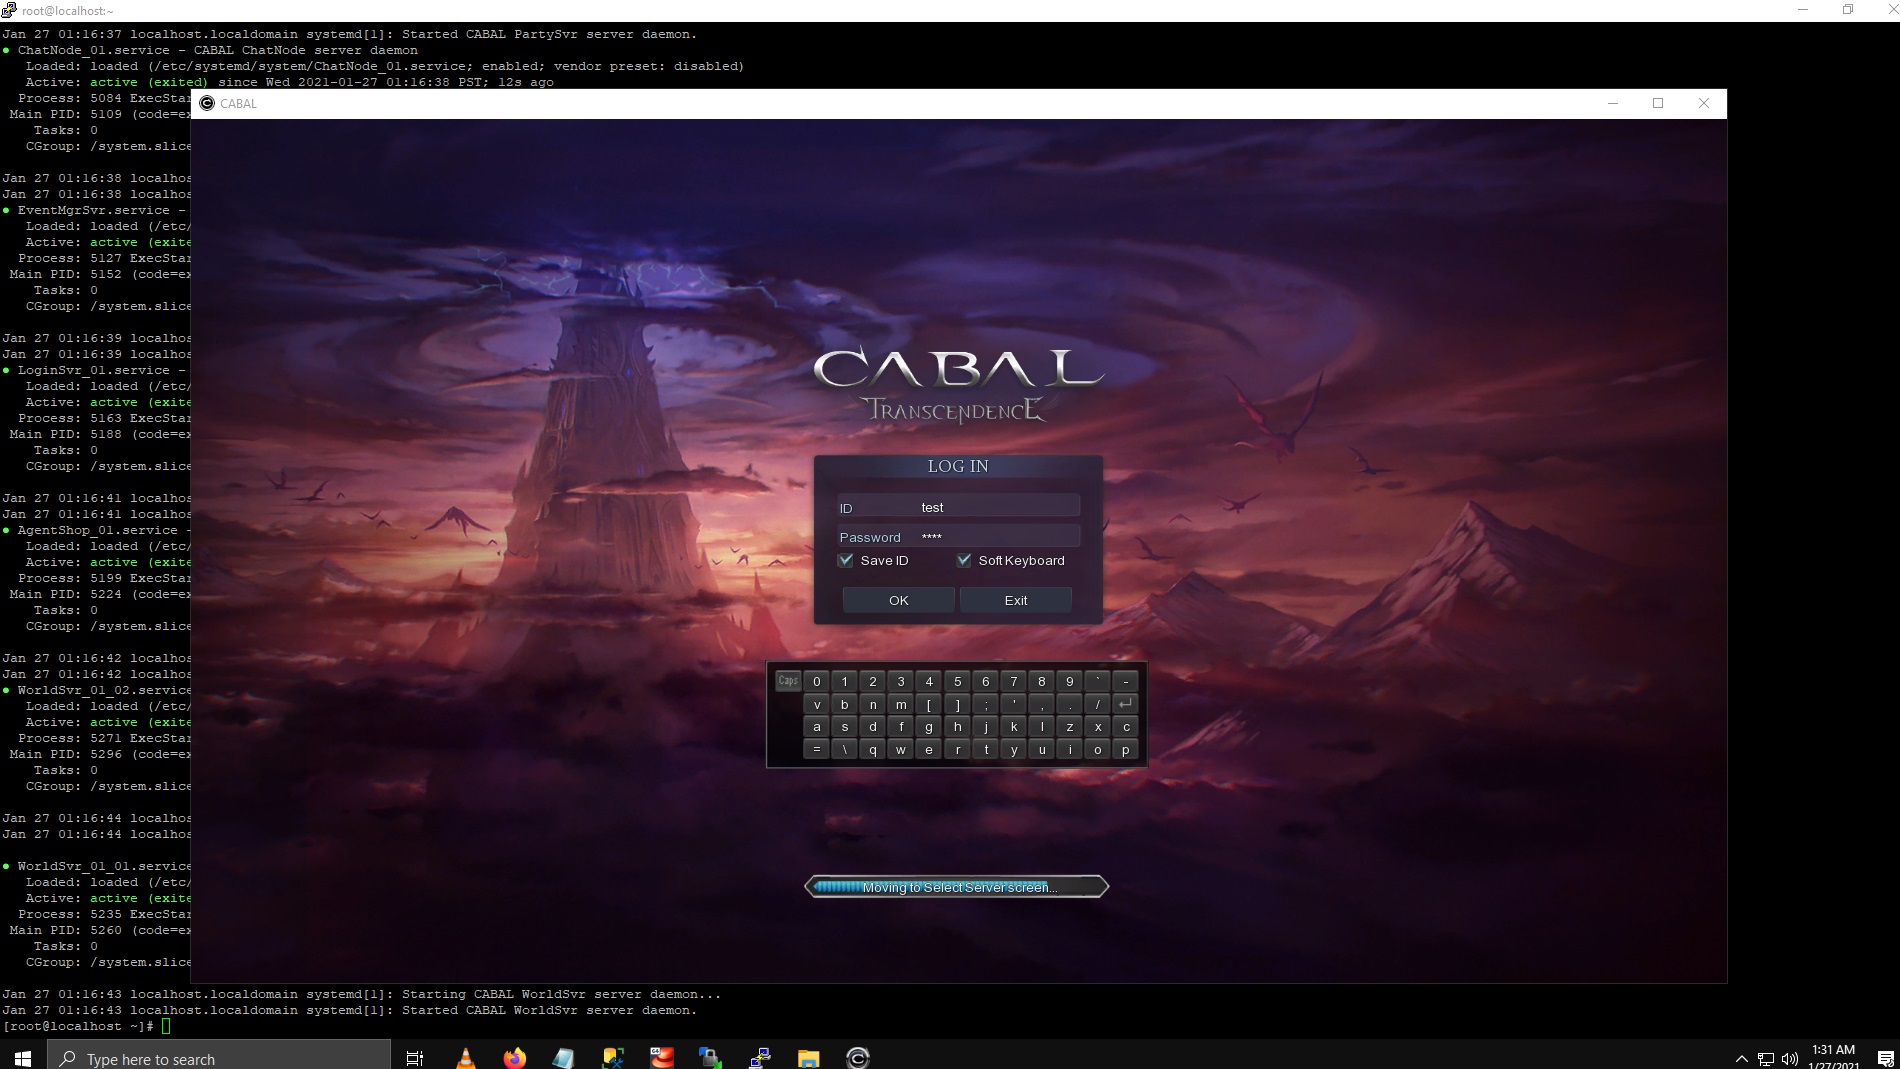Click the 'a' key on soft keyboard
The width and height of the screenshot is (1900, 1069).
tap(817, 727)
